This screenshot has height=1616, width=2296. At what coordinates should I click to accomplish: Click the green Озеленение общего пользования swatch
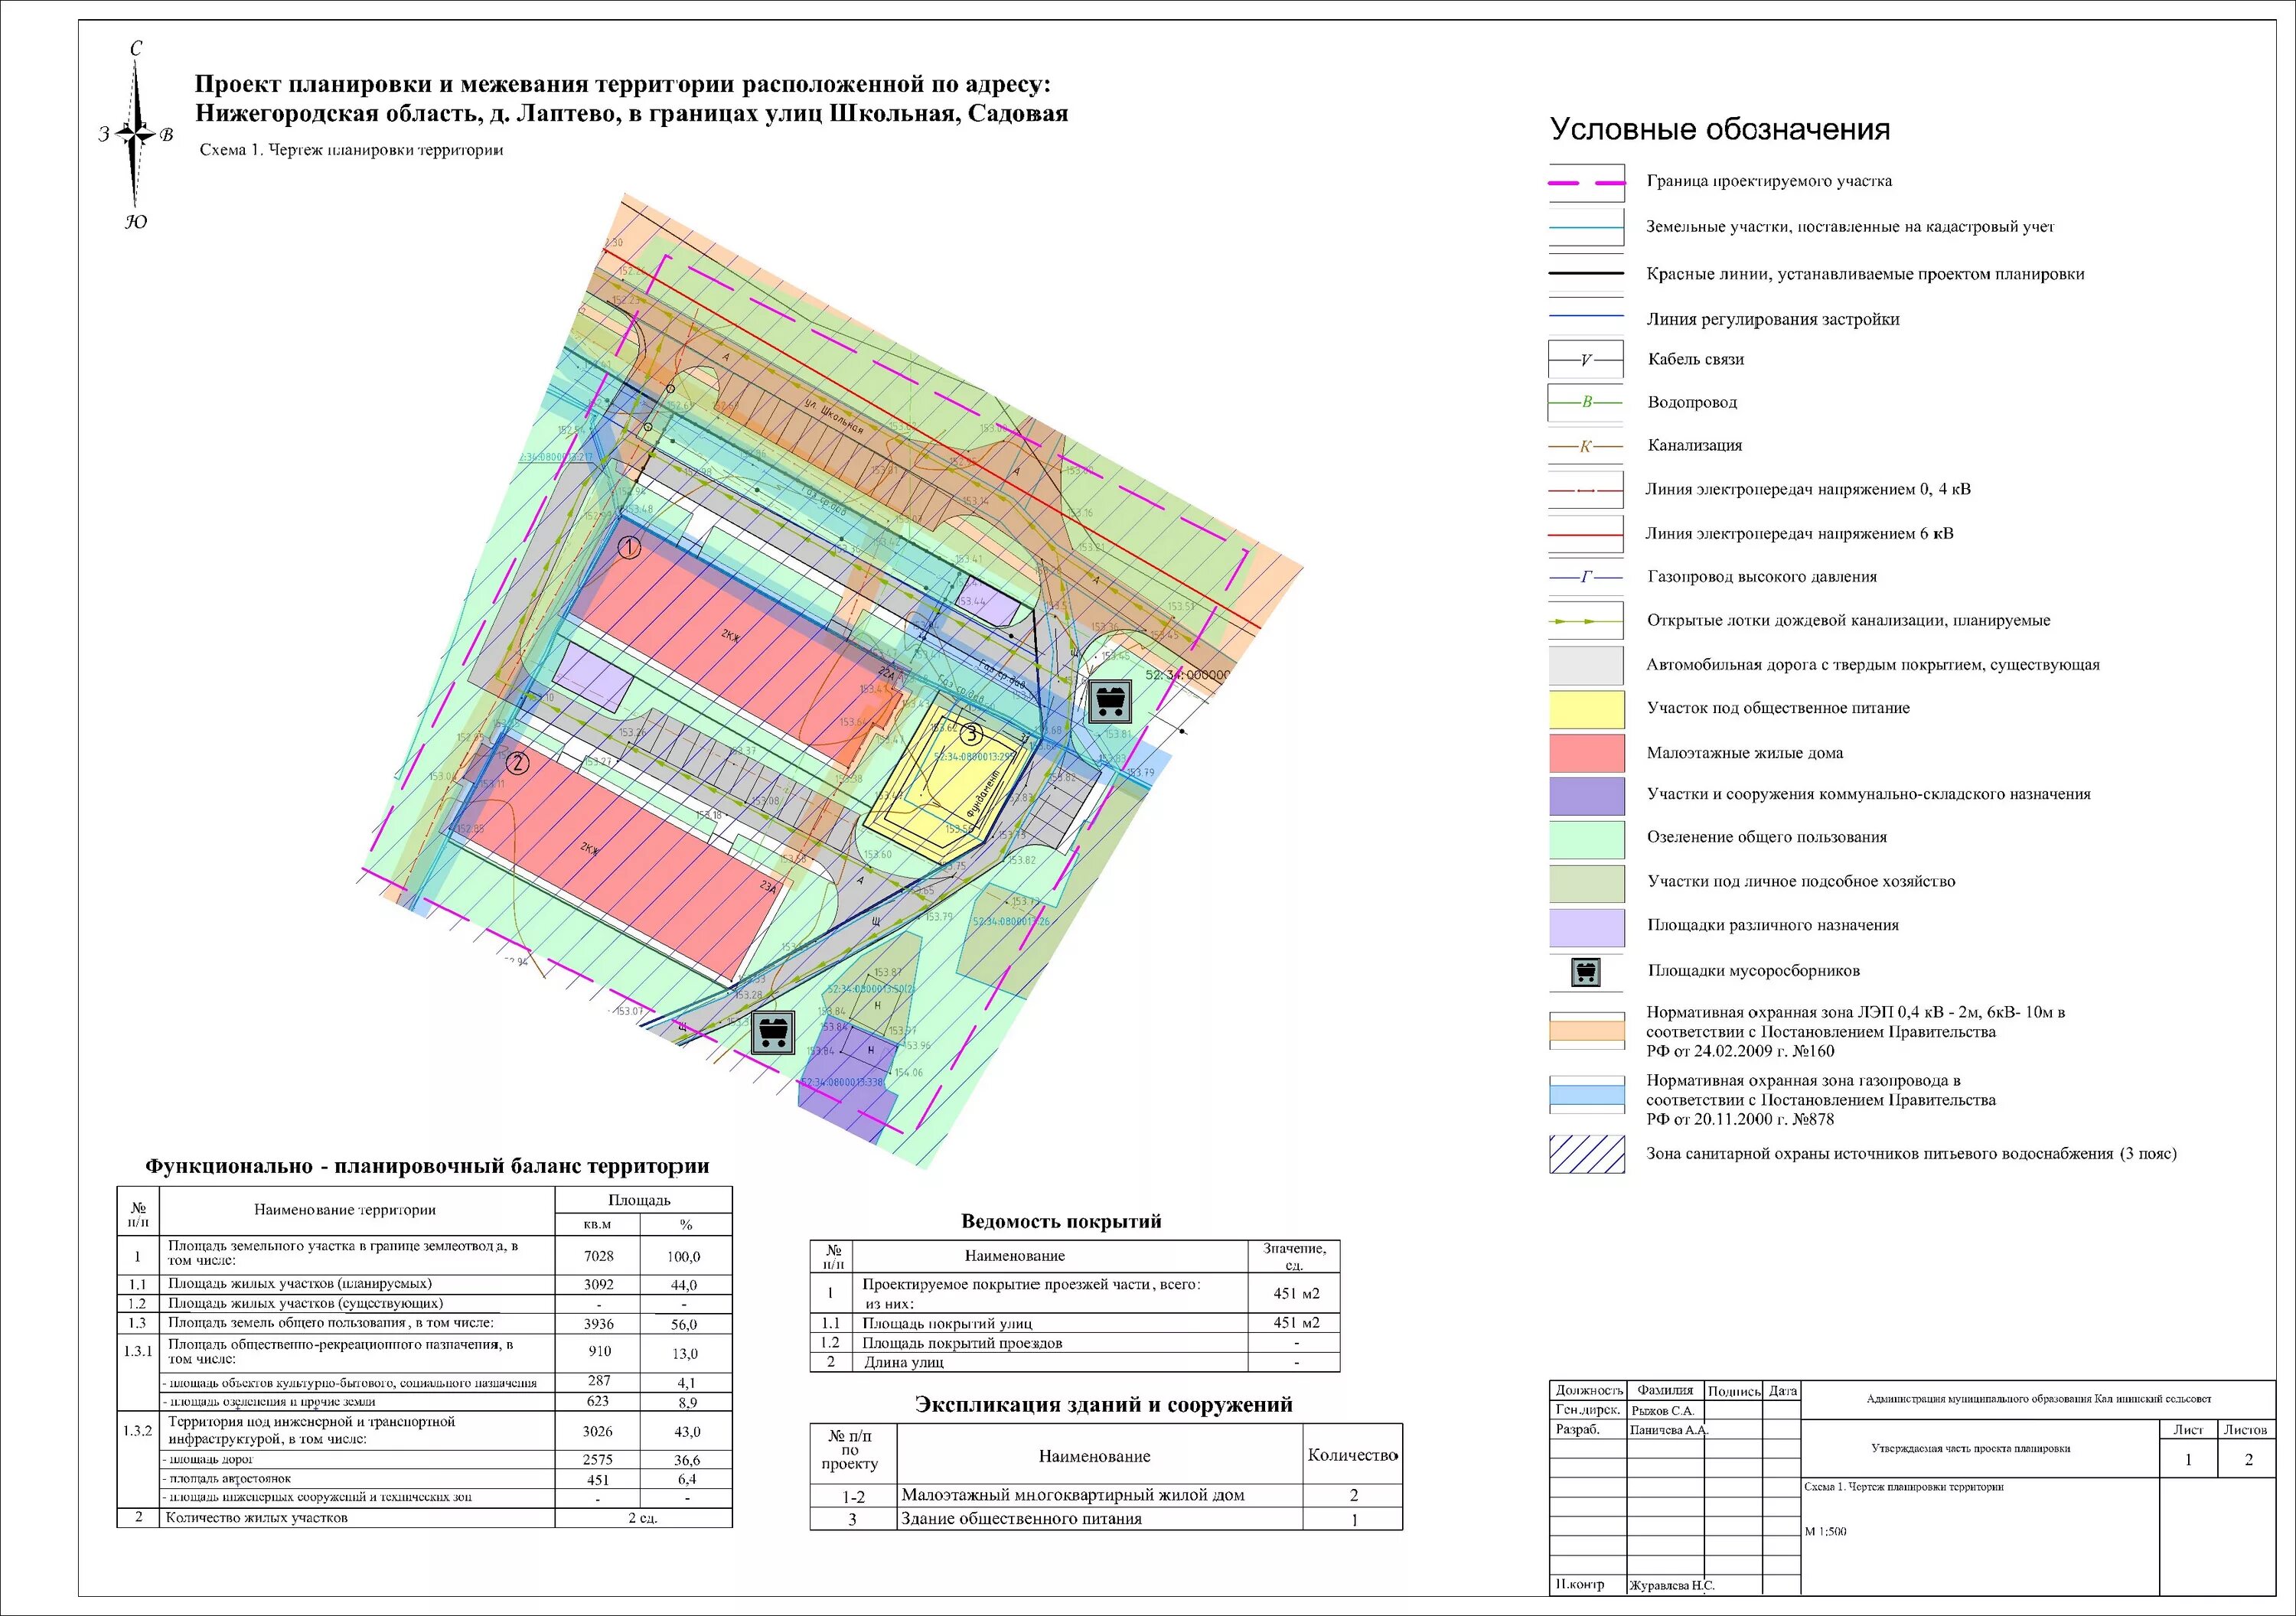(x=1586, y=840)
